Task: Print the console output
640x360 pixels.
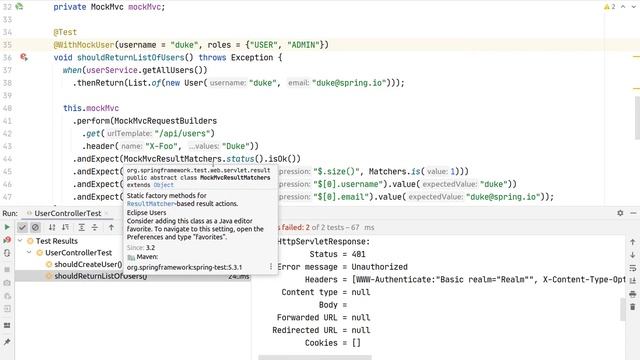Action: click(x=633, y=294)
